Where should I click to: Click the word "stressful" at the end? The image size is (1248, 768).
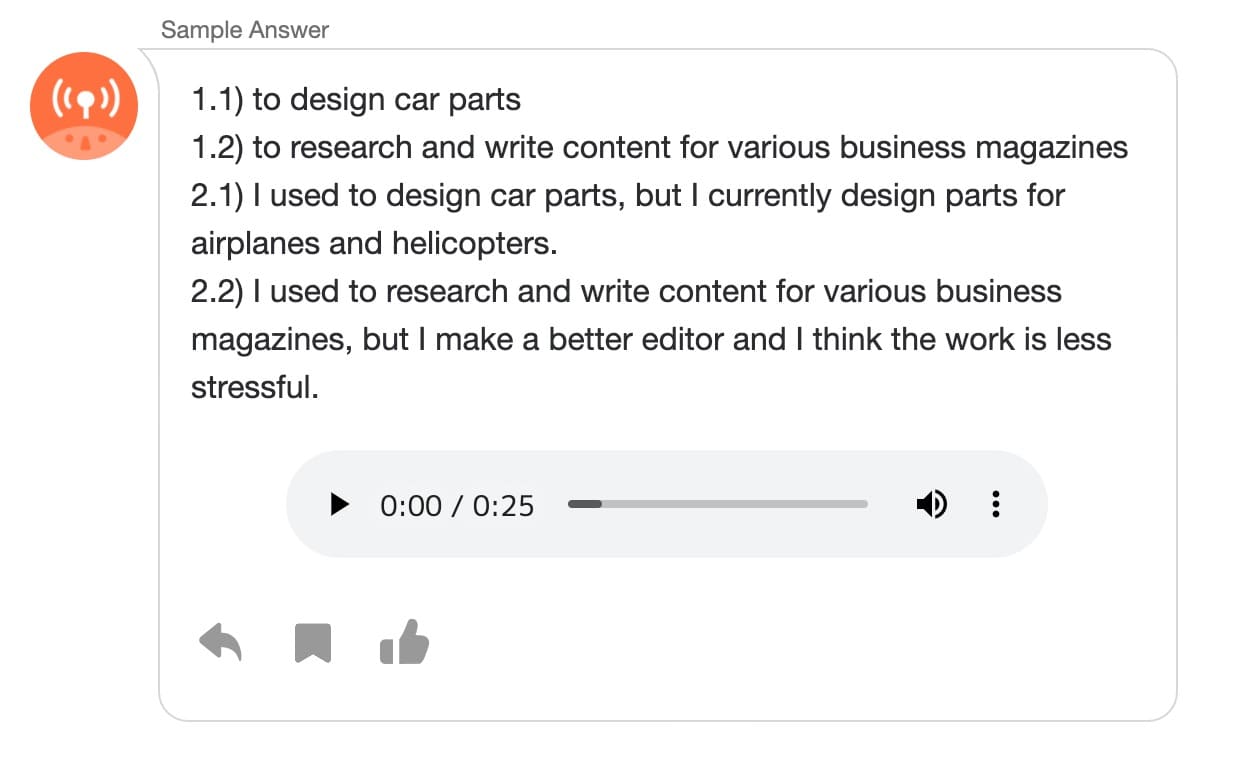click(x=254, y=388)
